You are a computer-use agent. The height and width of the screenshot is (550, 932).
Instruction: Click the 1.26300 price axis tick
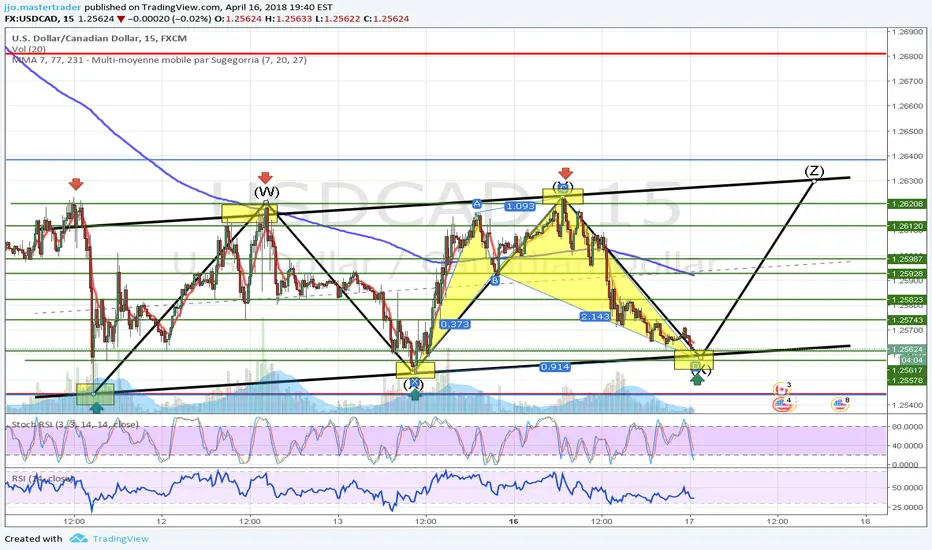[907, 181]
